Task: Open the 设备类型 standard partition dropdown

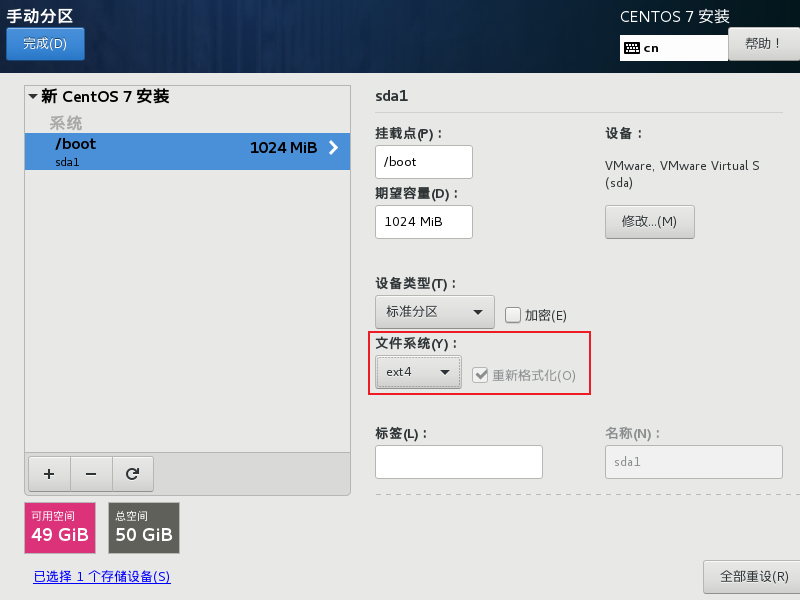Action: click(x=434, y=311)
